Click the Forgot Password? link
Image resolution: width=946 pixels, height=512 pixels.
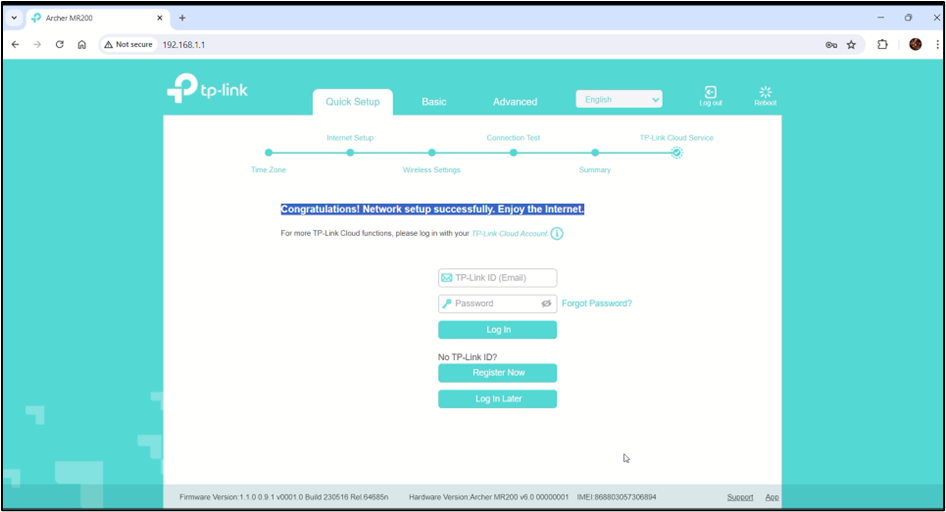(x=597, y=303)
